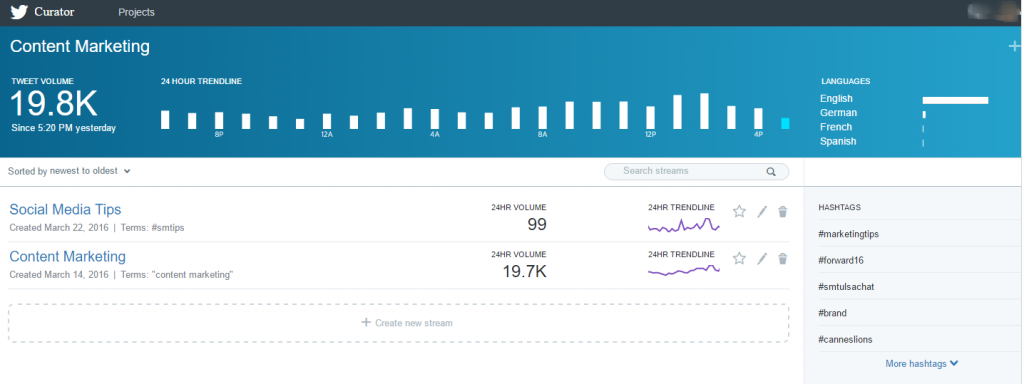1024x384 pixels.
Task: Click the cyan current-hour trendline bar
Action: pos(786,123)
